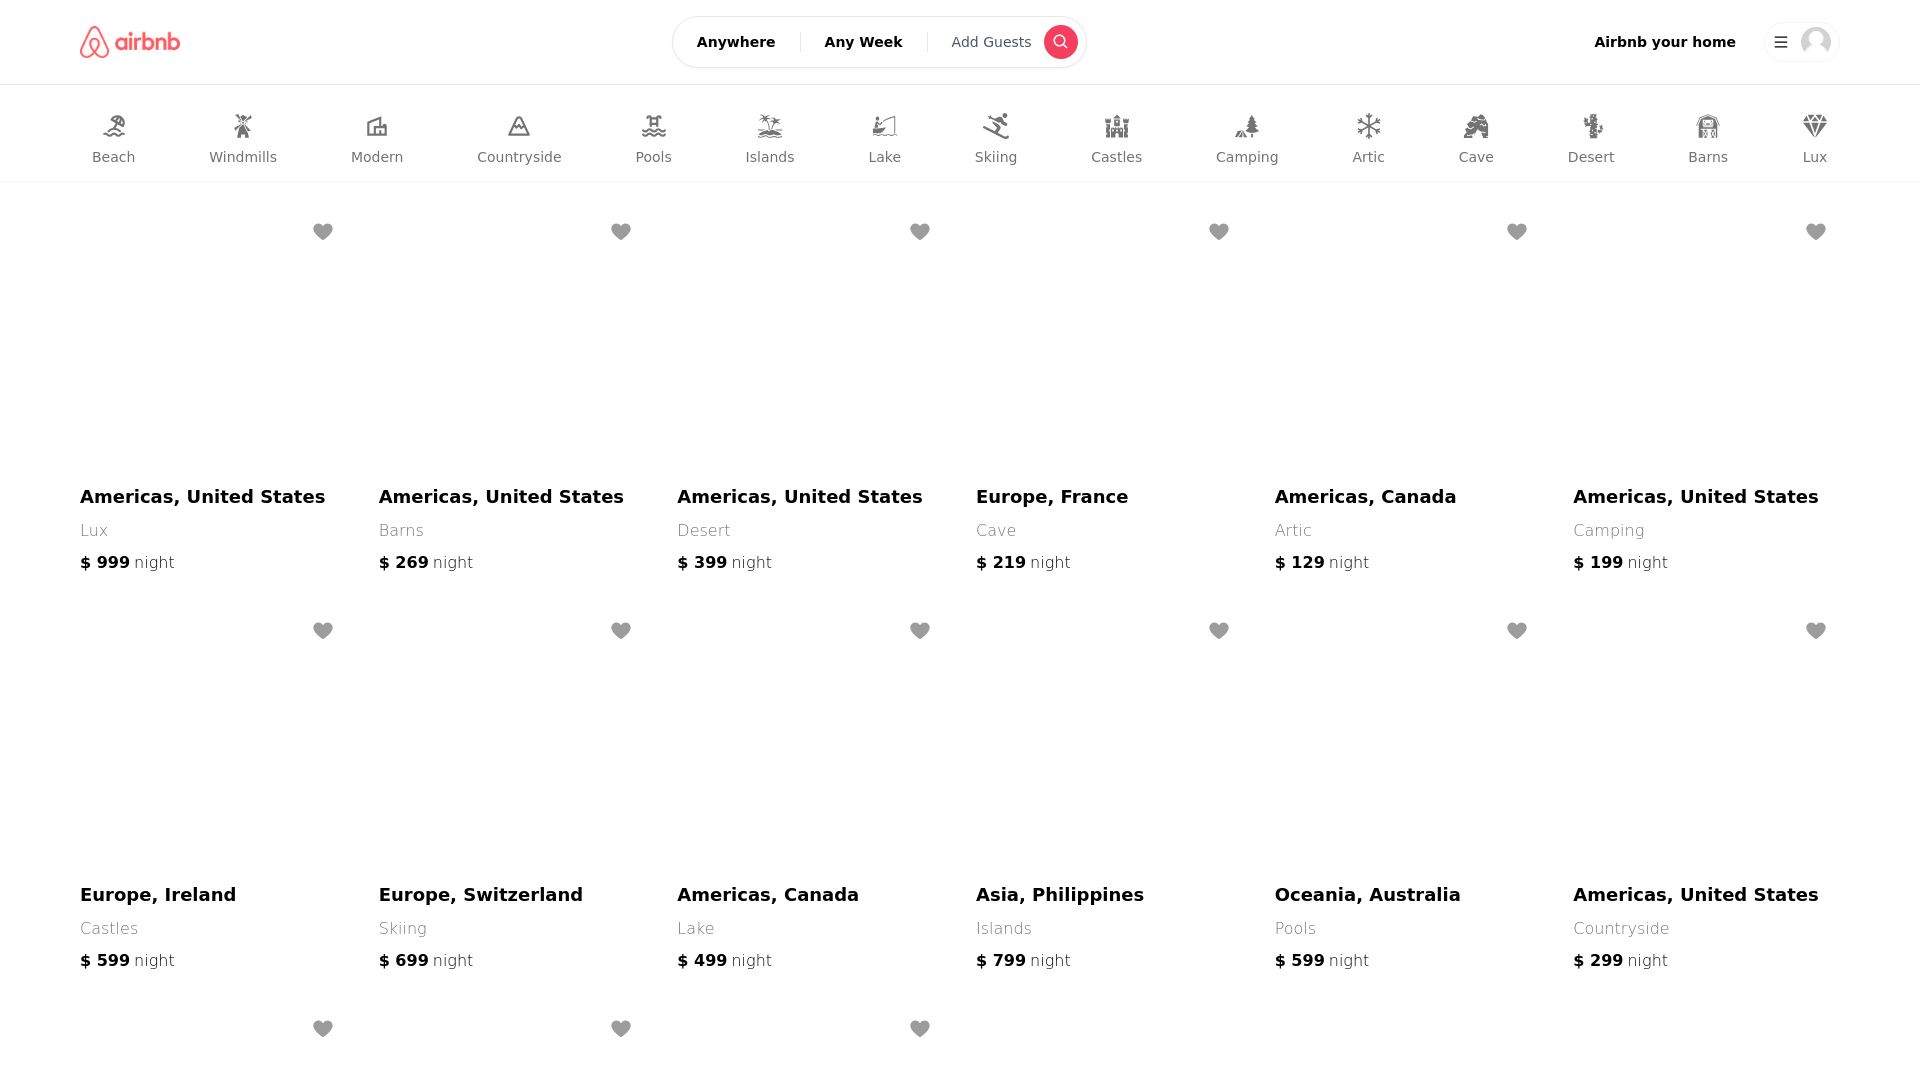Click the $ 129 night price
The image size is (1920, 1080).
pyautogui.click(x=1322, y=563)
